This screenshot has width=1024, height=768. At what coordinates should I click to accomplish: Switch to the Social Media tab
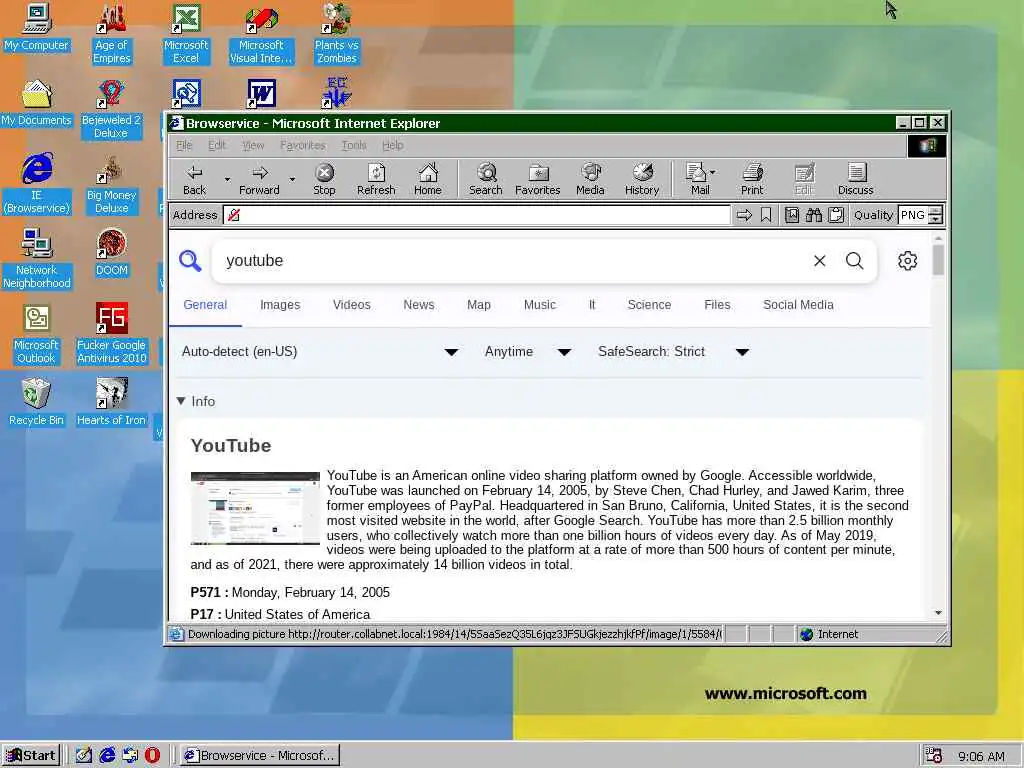(798, 304)
